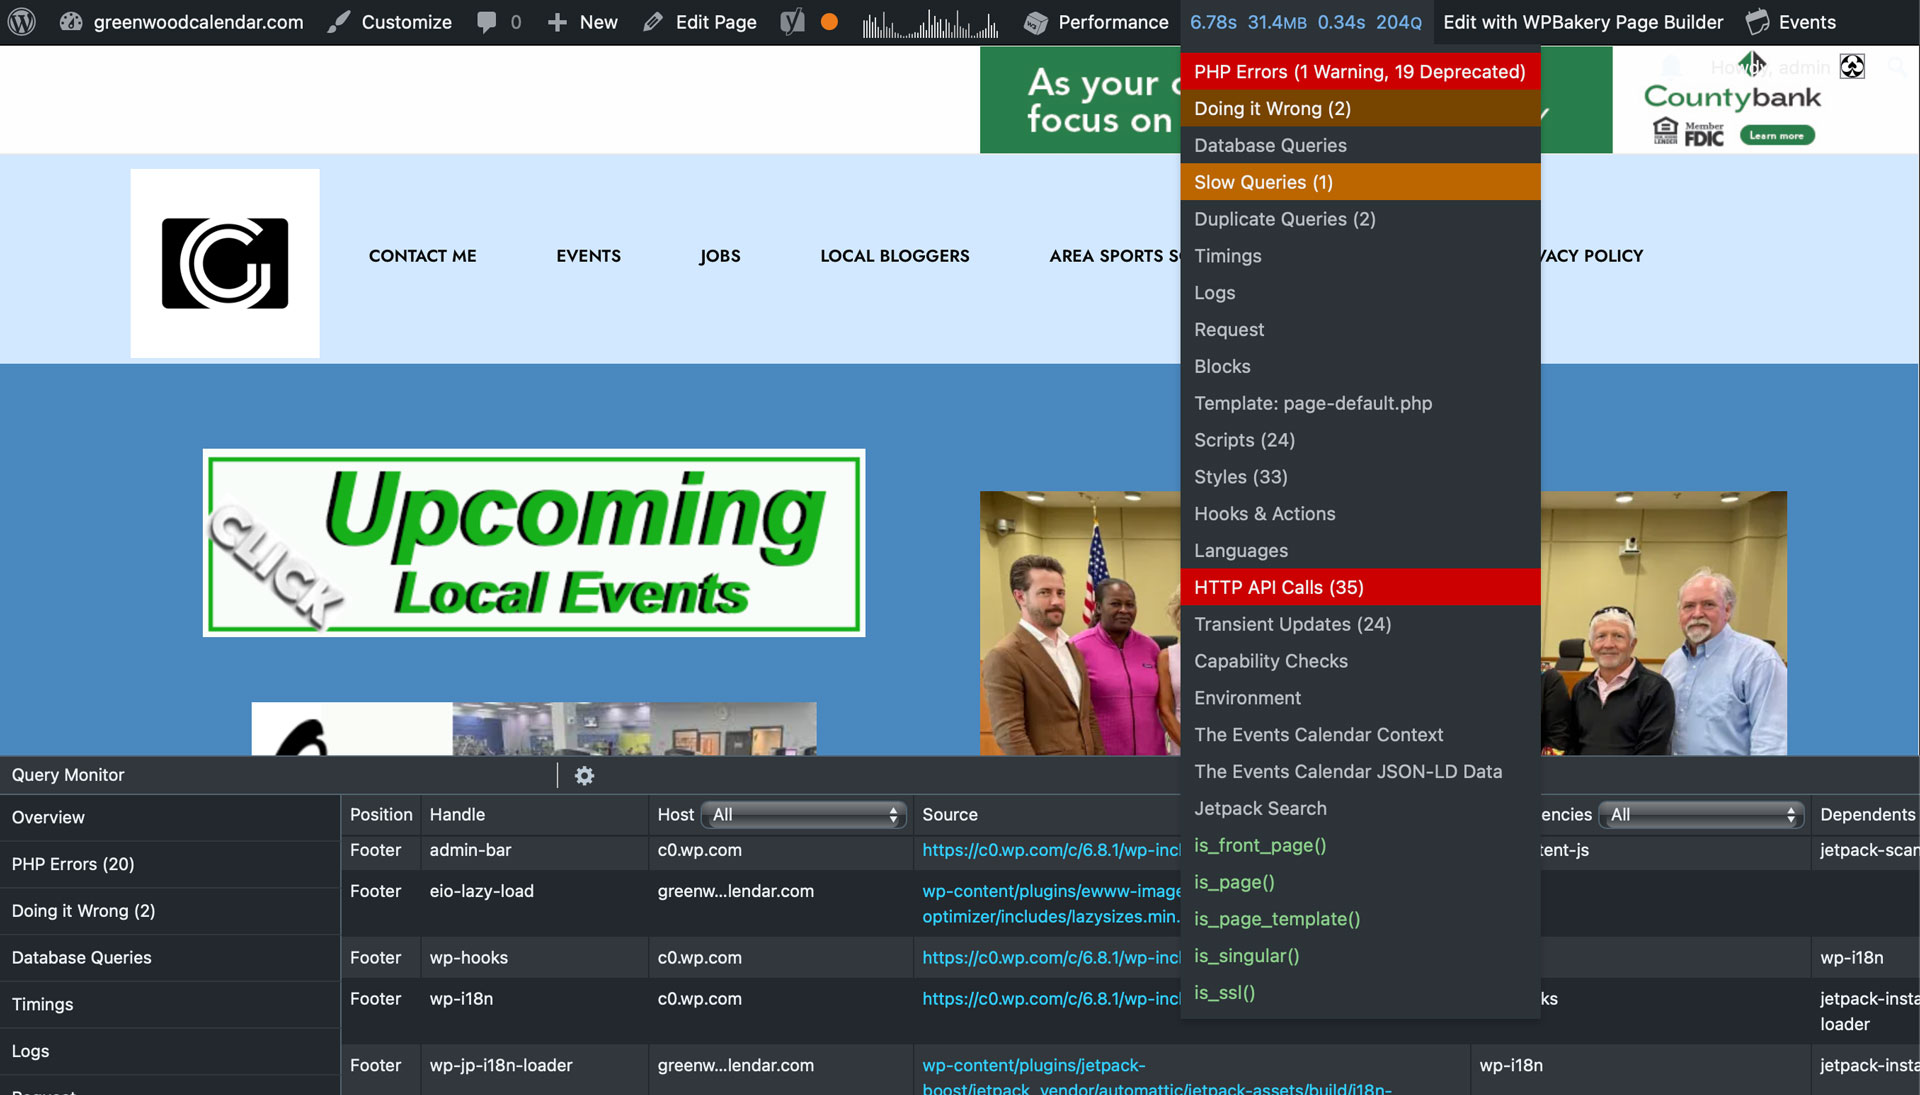This screenshot has height=1095, width=1920.
Task: Click the Upcoming Local Events banner
Action: [x=534, y=543]
